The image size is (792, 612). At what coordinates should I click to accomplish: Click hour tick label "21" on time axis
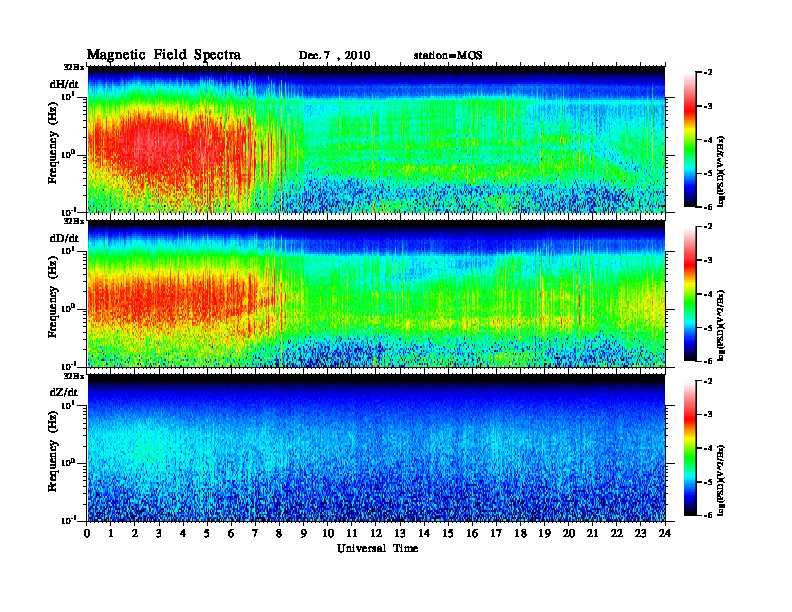(592, 533)
